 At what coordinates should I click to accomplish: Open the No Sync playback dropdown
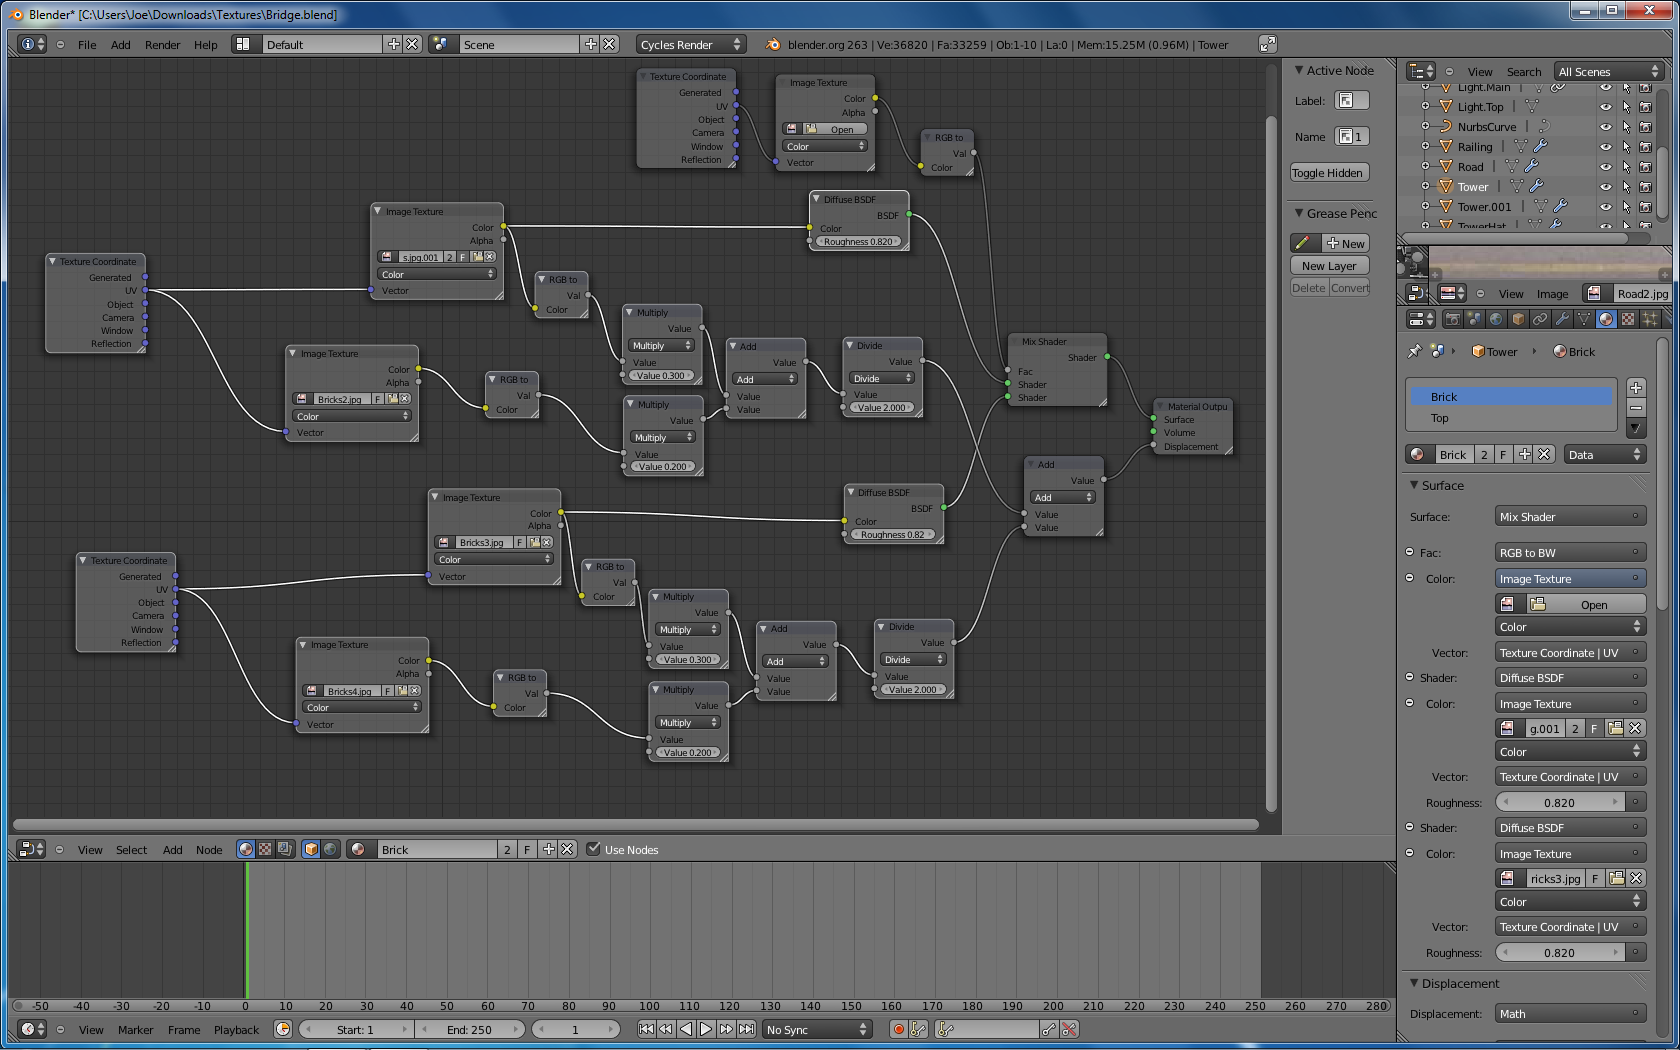[x=817, y=1029]
